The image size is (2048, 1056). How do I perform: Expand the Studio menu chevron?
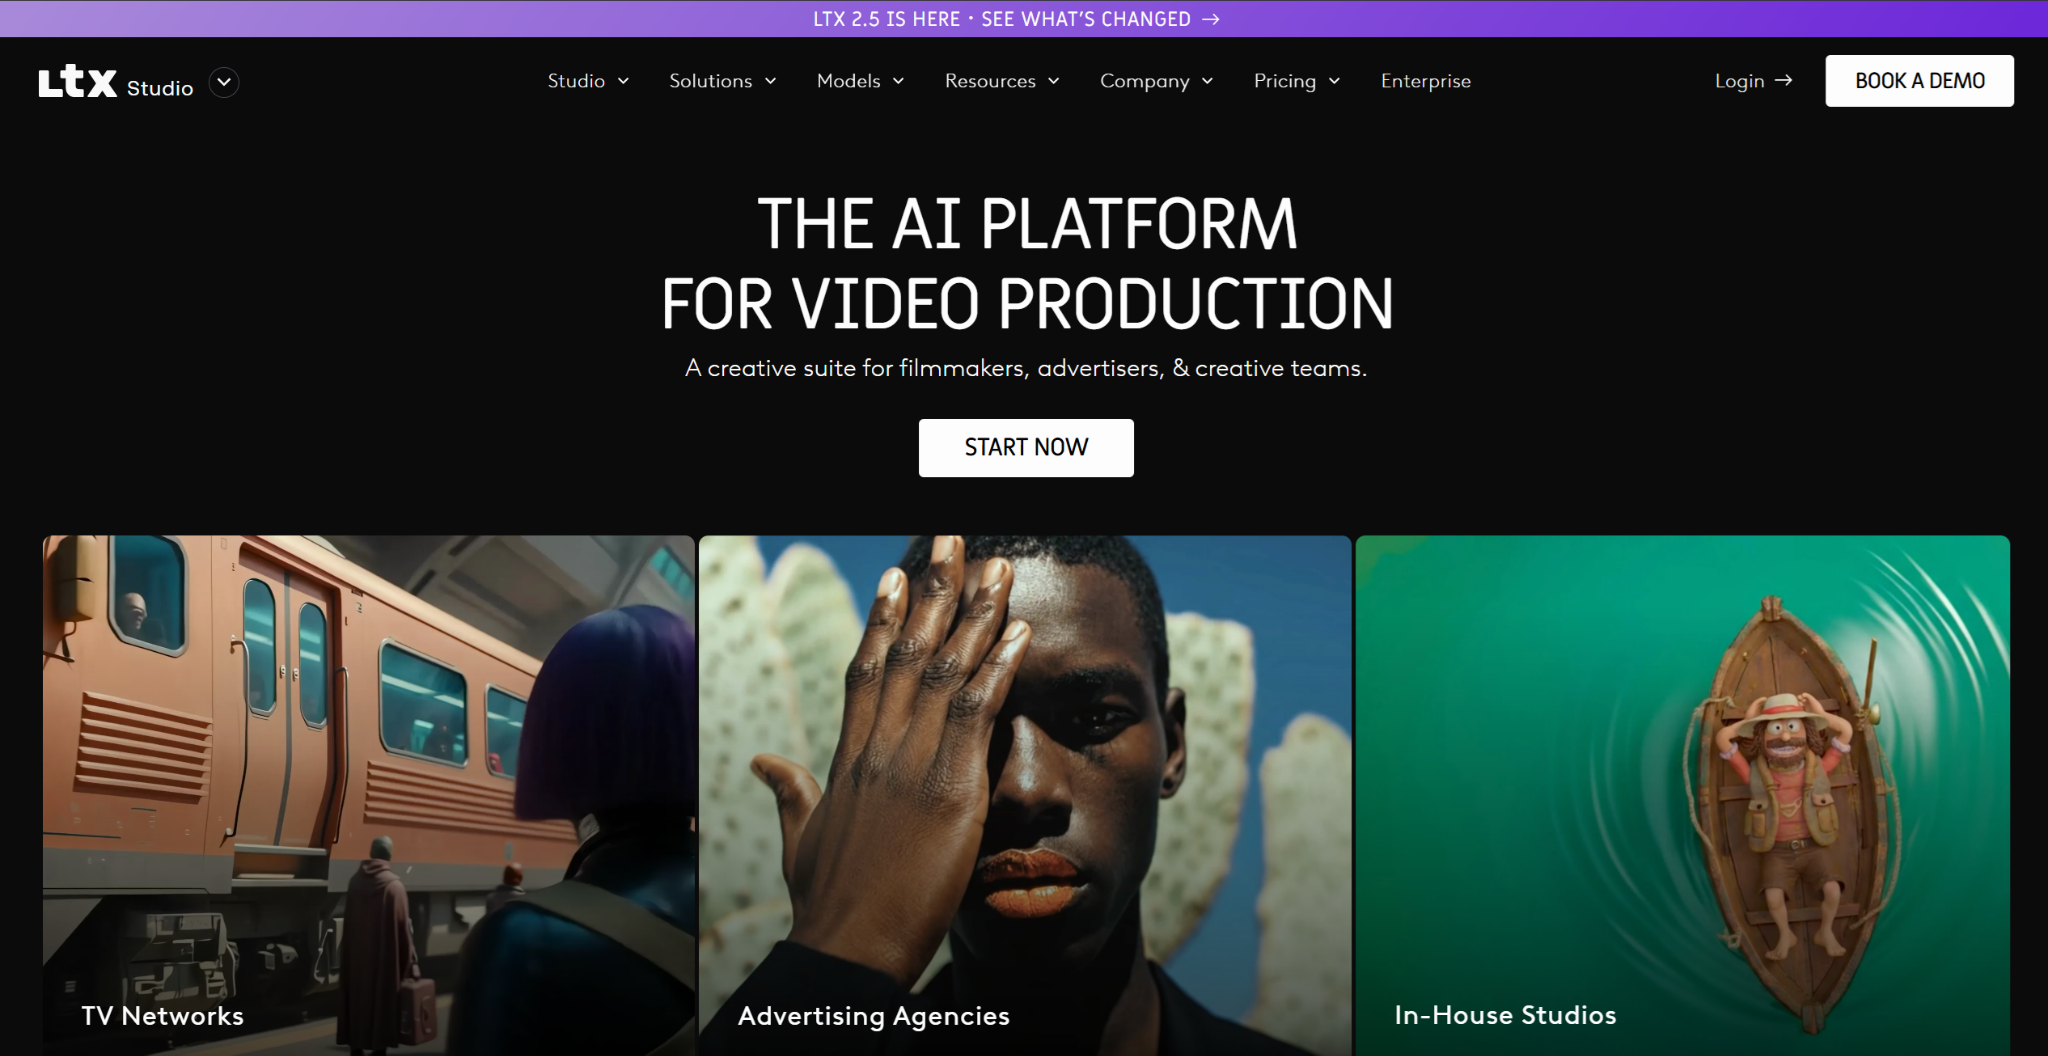[623, 81]
